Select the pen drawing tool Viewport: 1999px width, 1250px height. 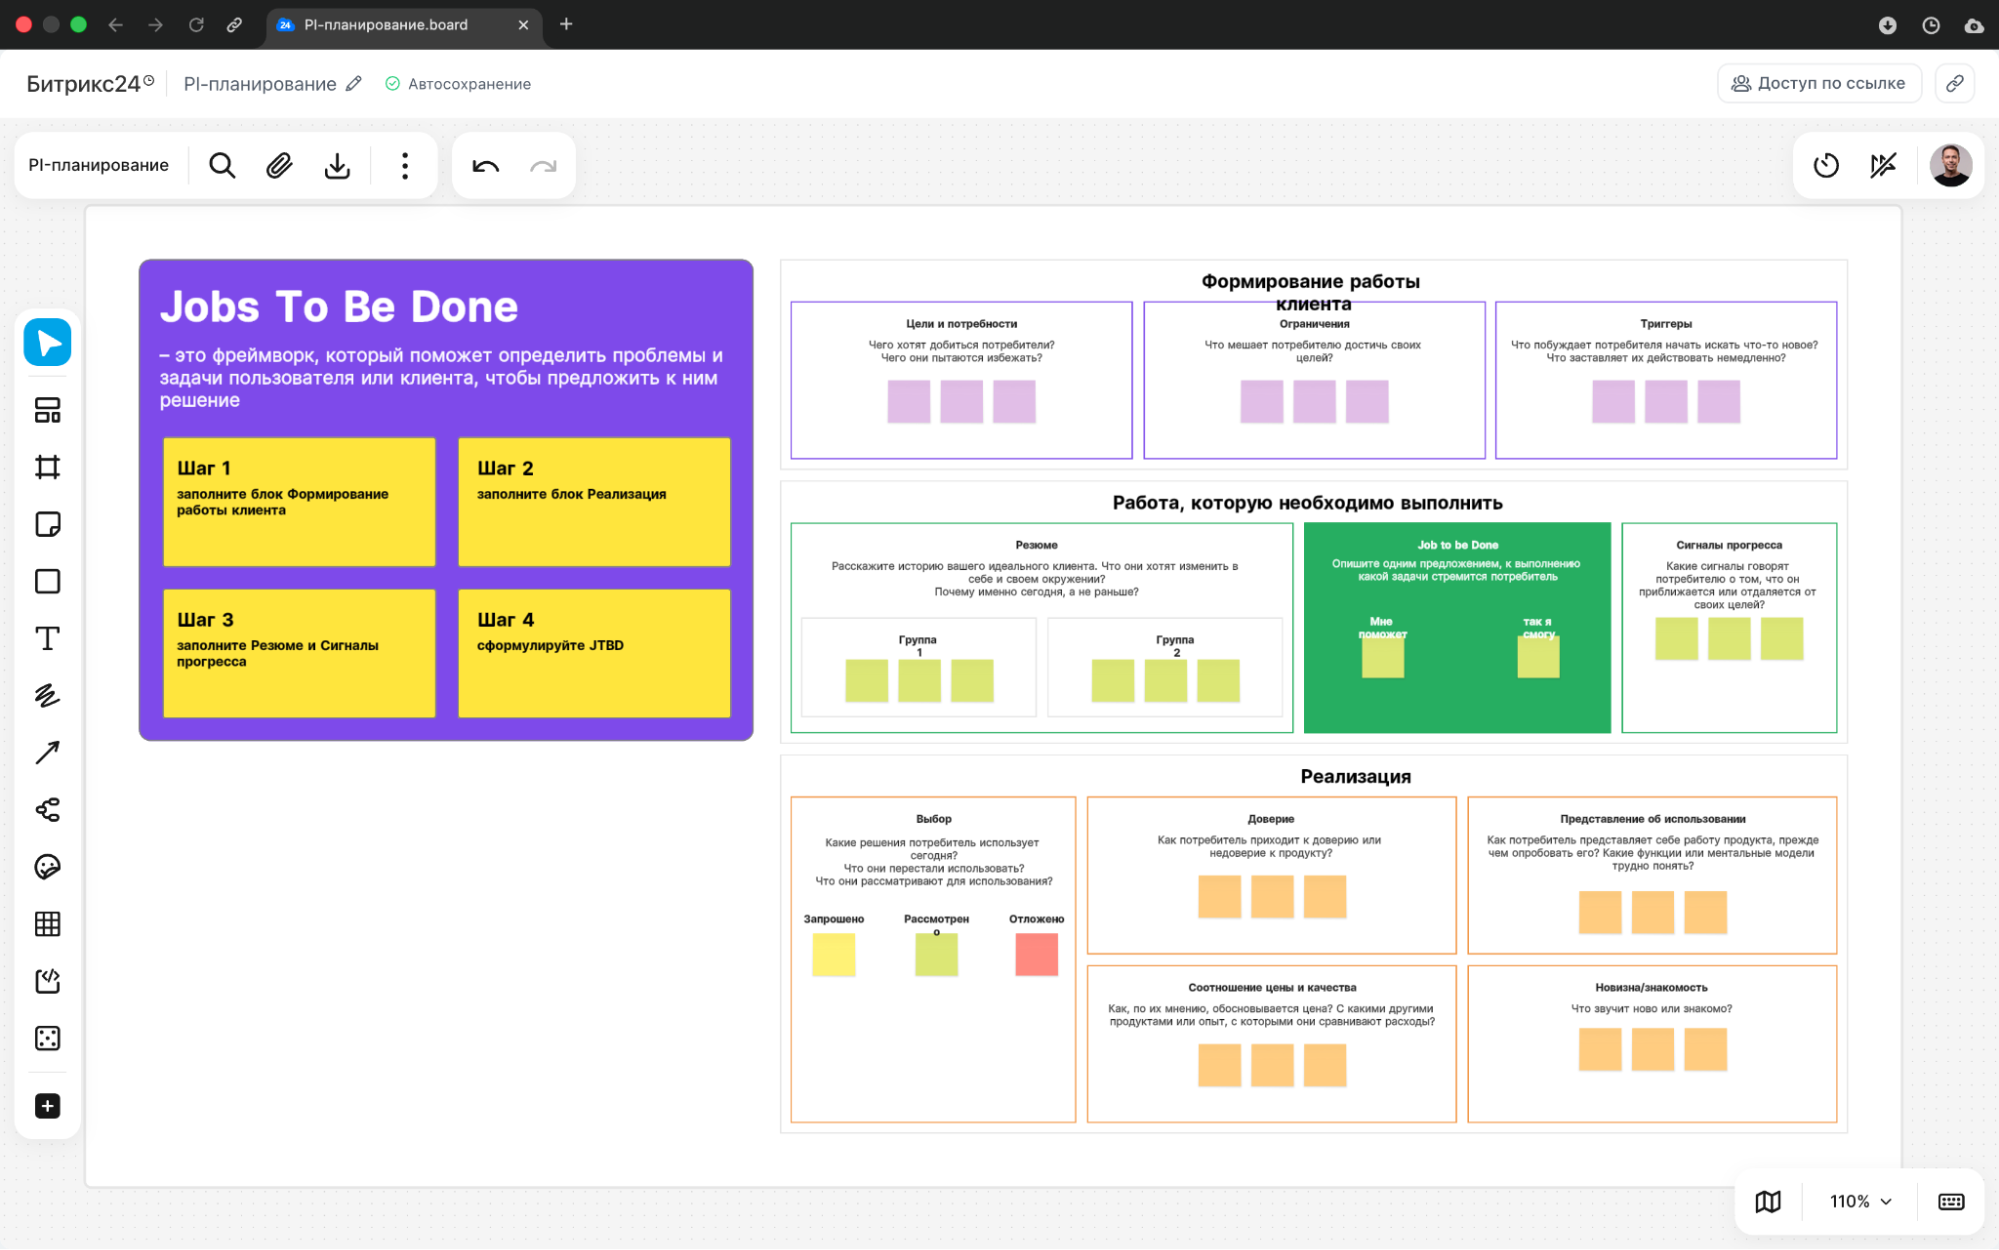click(x=47, y=695)
